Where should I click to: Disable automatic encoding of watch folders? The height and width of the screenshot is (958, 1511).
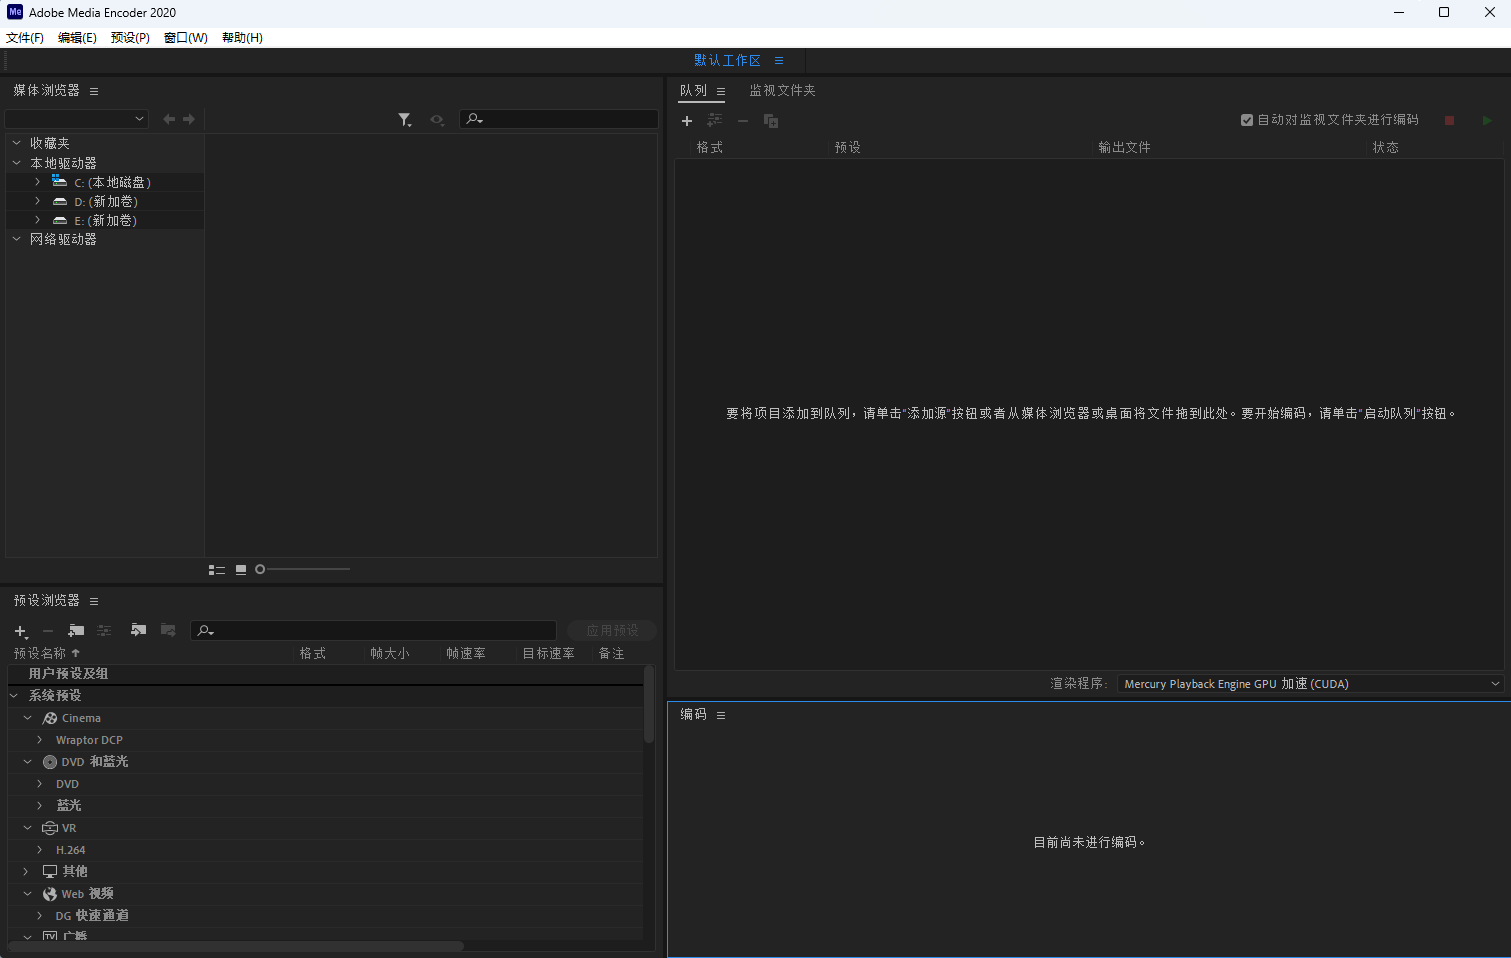tap(1247, 119)
